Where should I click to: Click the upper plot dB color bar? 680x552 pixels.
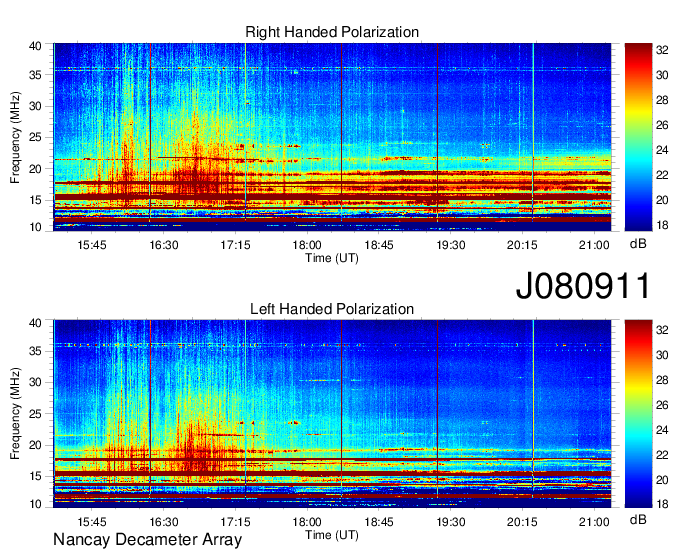(638, 137)
